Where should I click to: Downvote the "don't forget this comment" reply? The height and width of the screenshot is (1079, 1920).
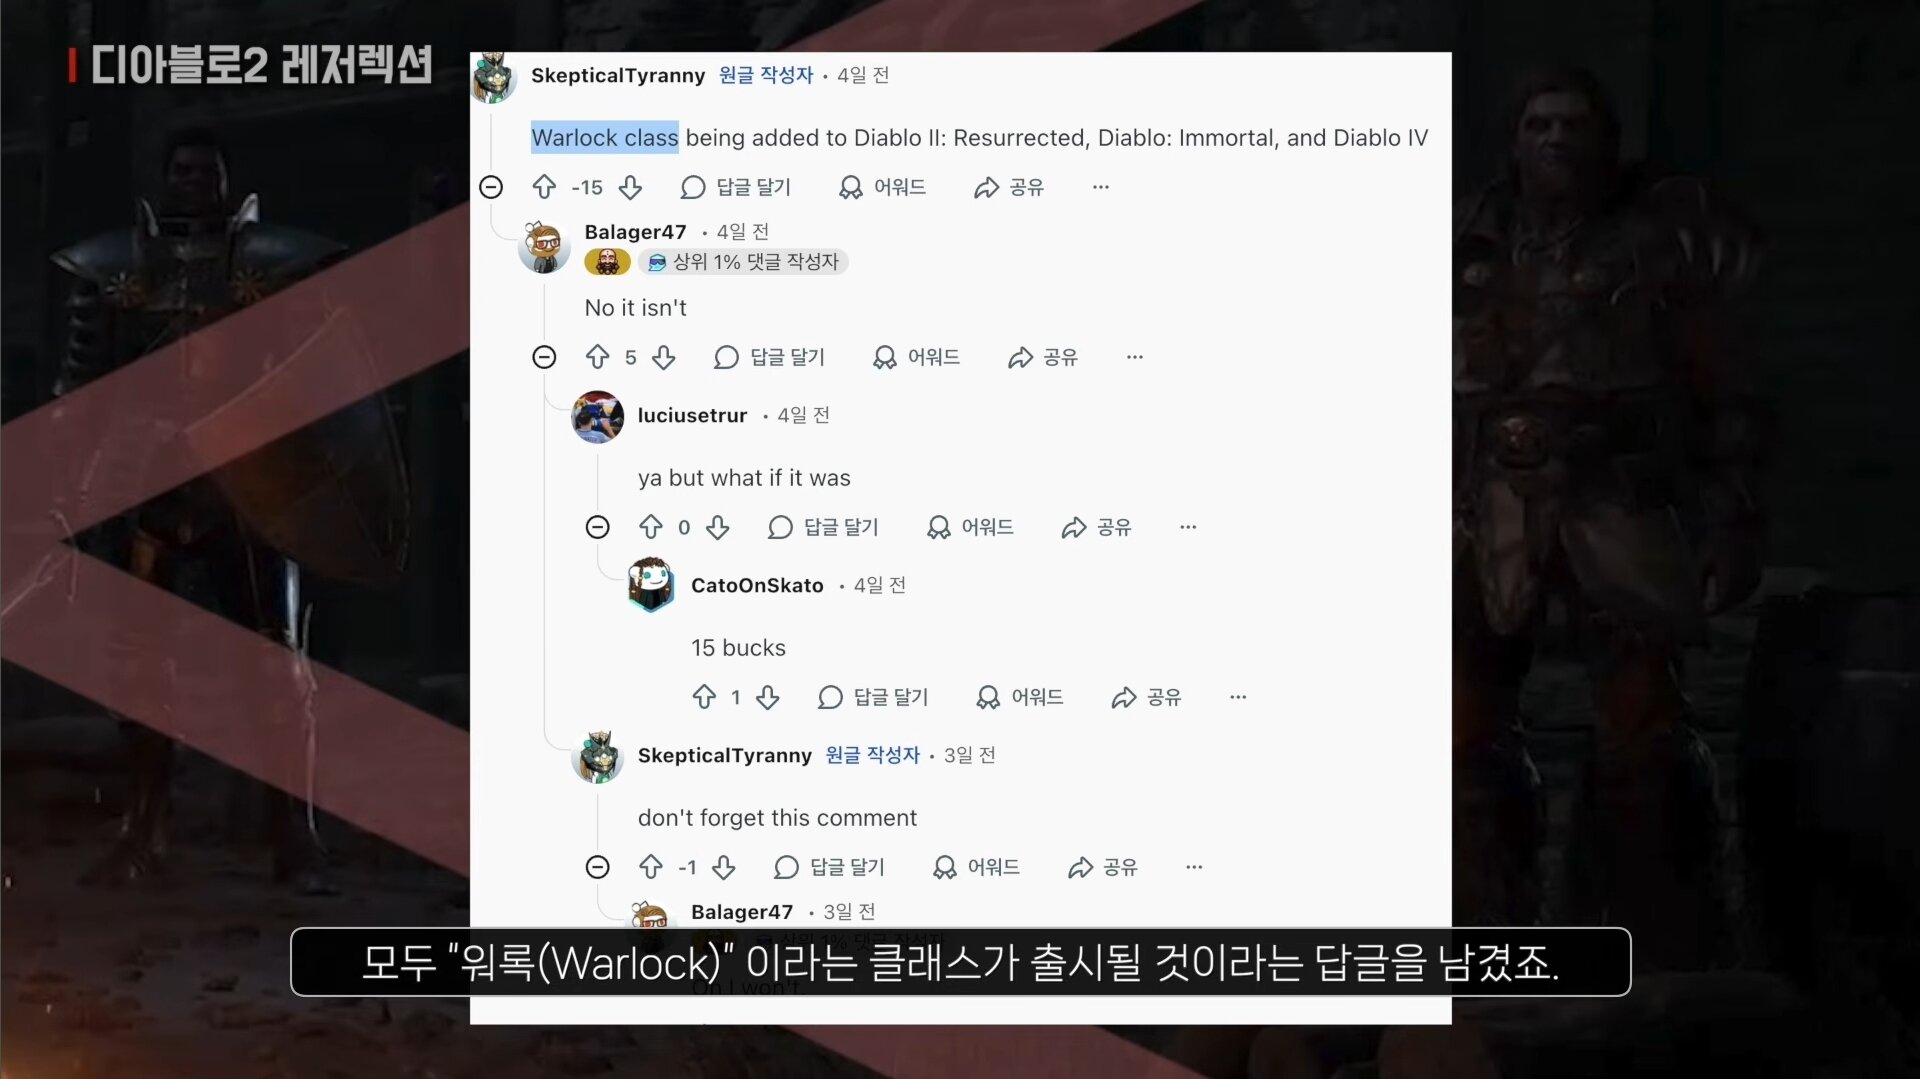click(x=724, y=867)
